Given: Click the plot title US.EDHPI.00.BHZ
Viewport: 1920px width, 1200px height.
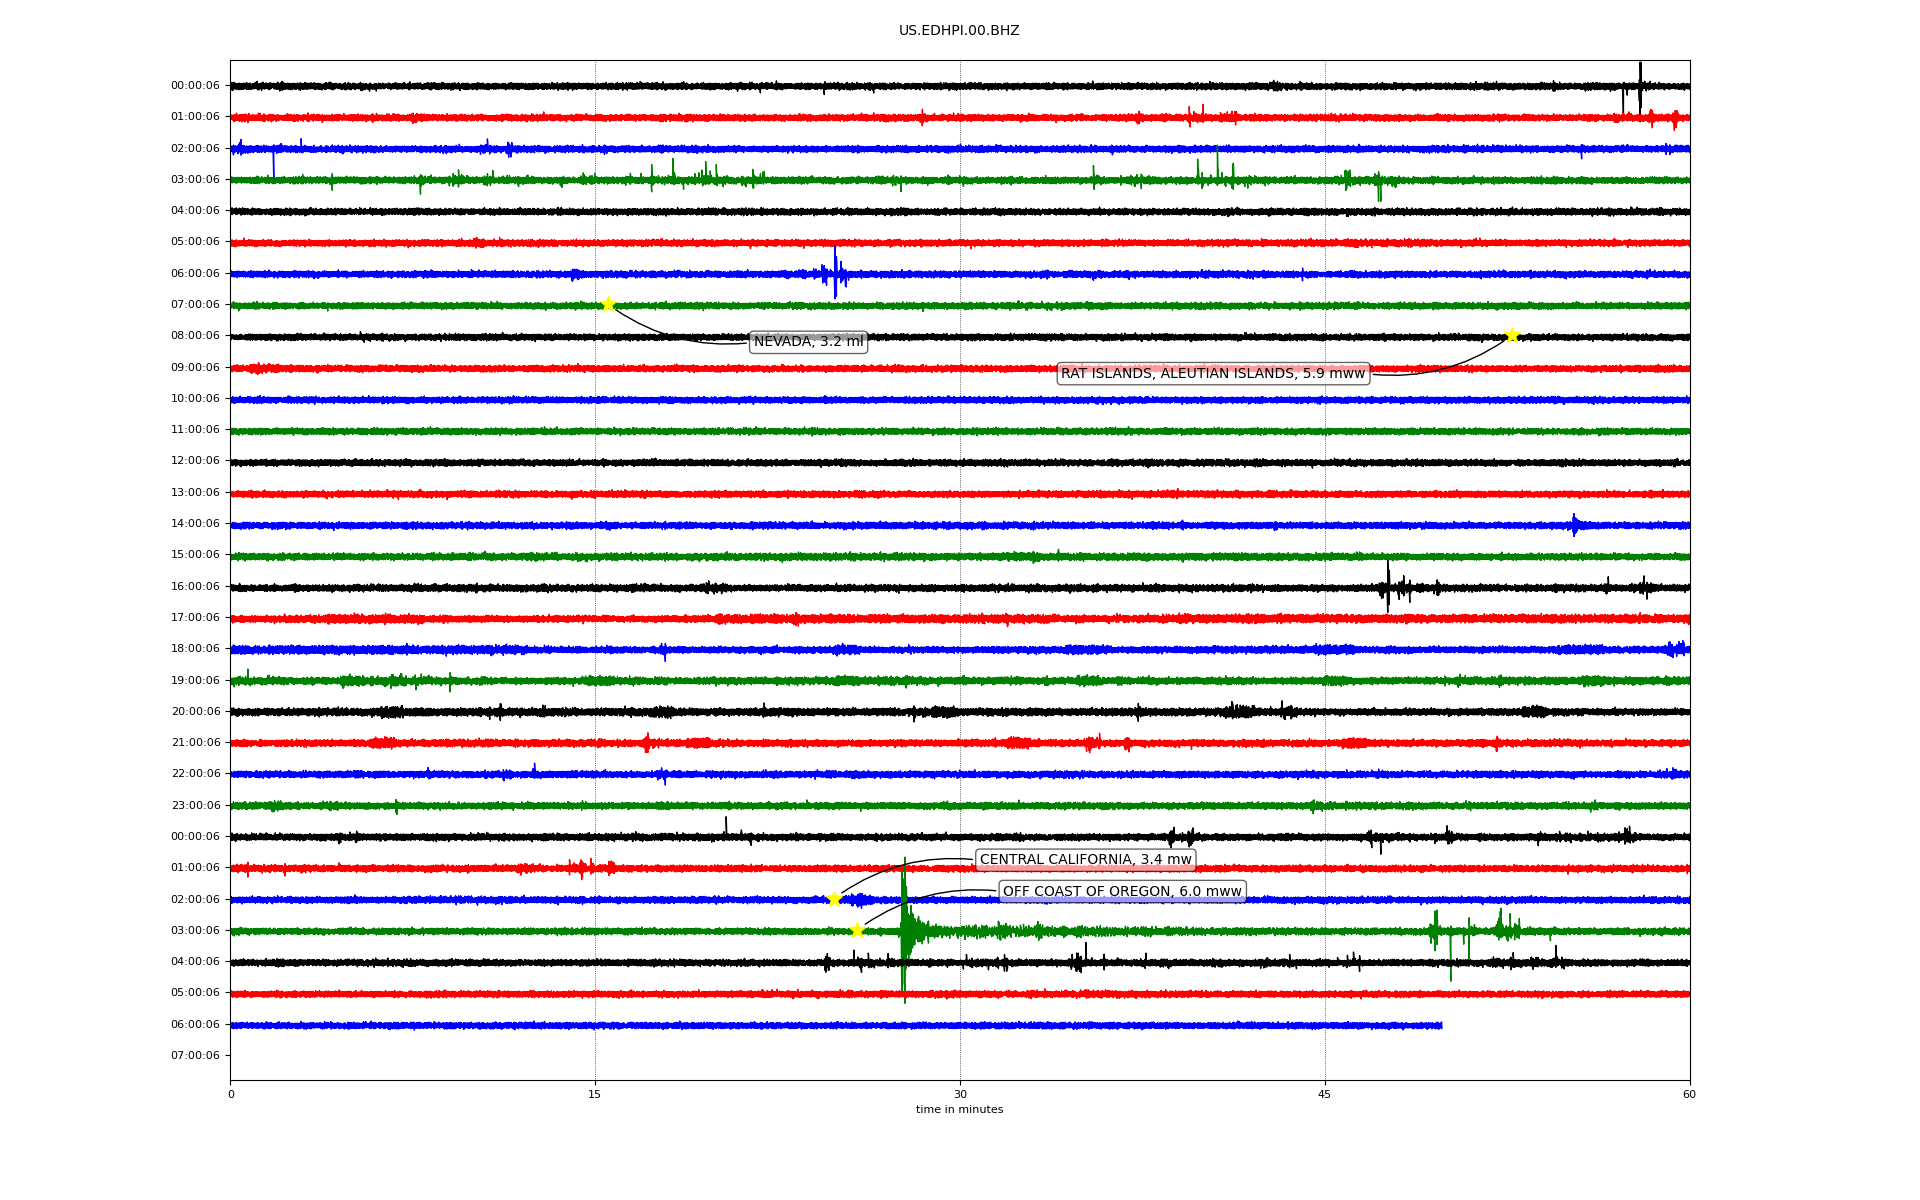Looking at the screenshot, I should (x=959, y=31).
